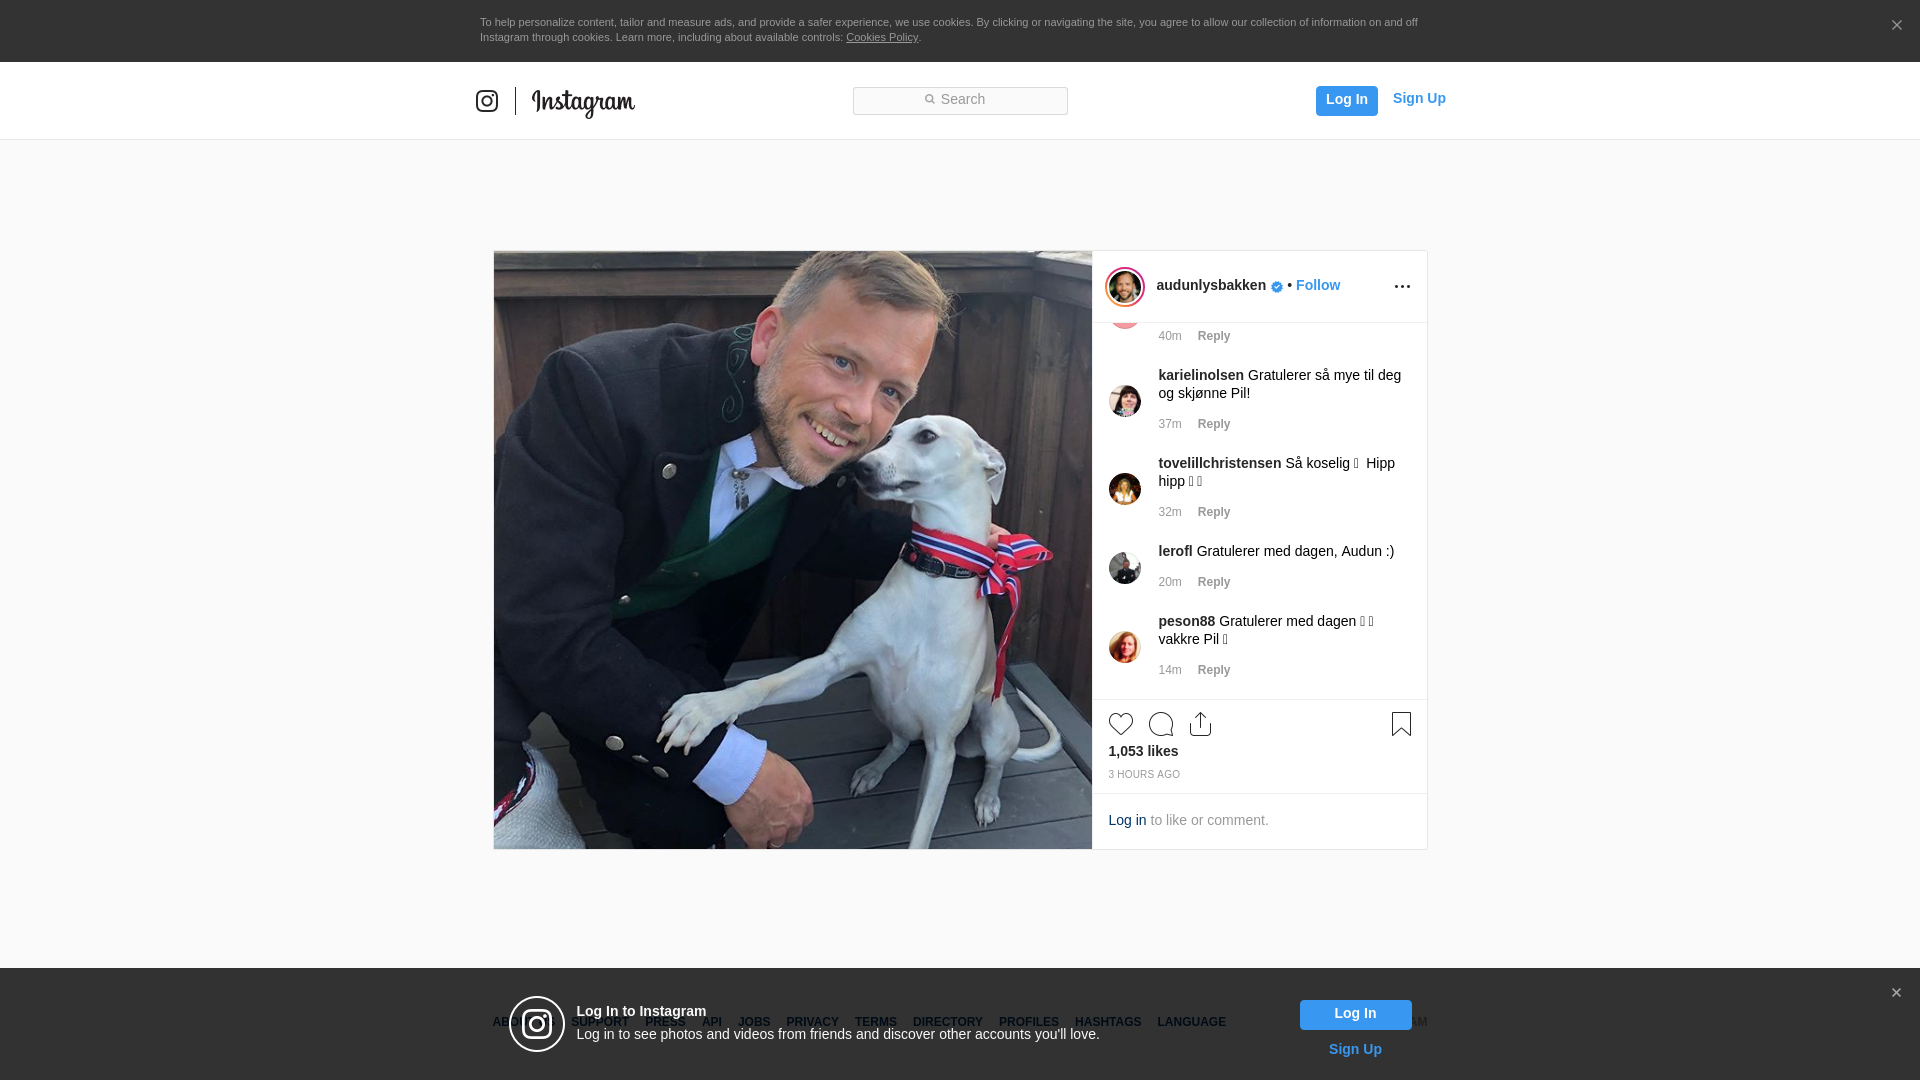Open the post options three-dot menu
1920x1080 pixels.
1402,287
